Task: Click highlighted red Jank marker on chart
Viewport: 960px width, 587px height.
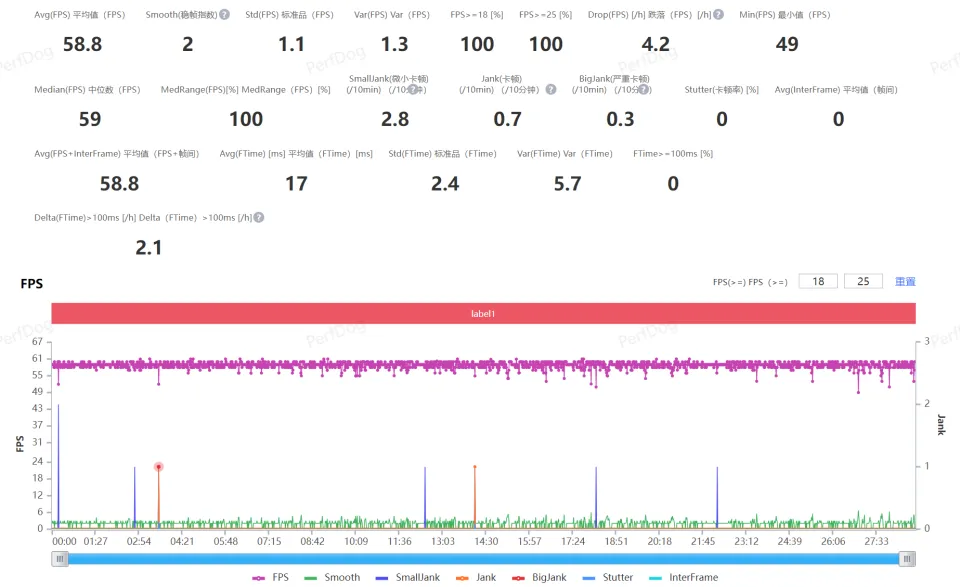Action: click(x=158, y=467)
